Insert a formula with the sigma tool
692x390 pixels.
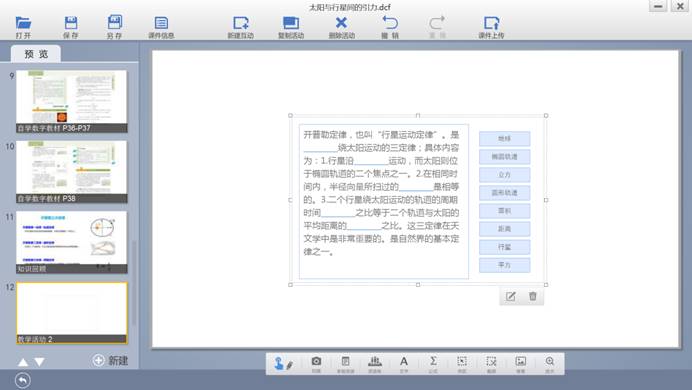pyautogui.click(x=433, y=364)
